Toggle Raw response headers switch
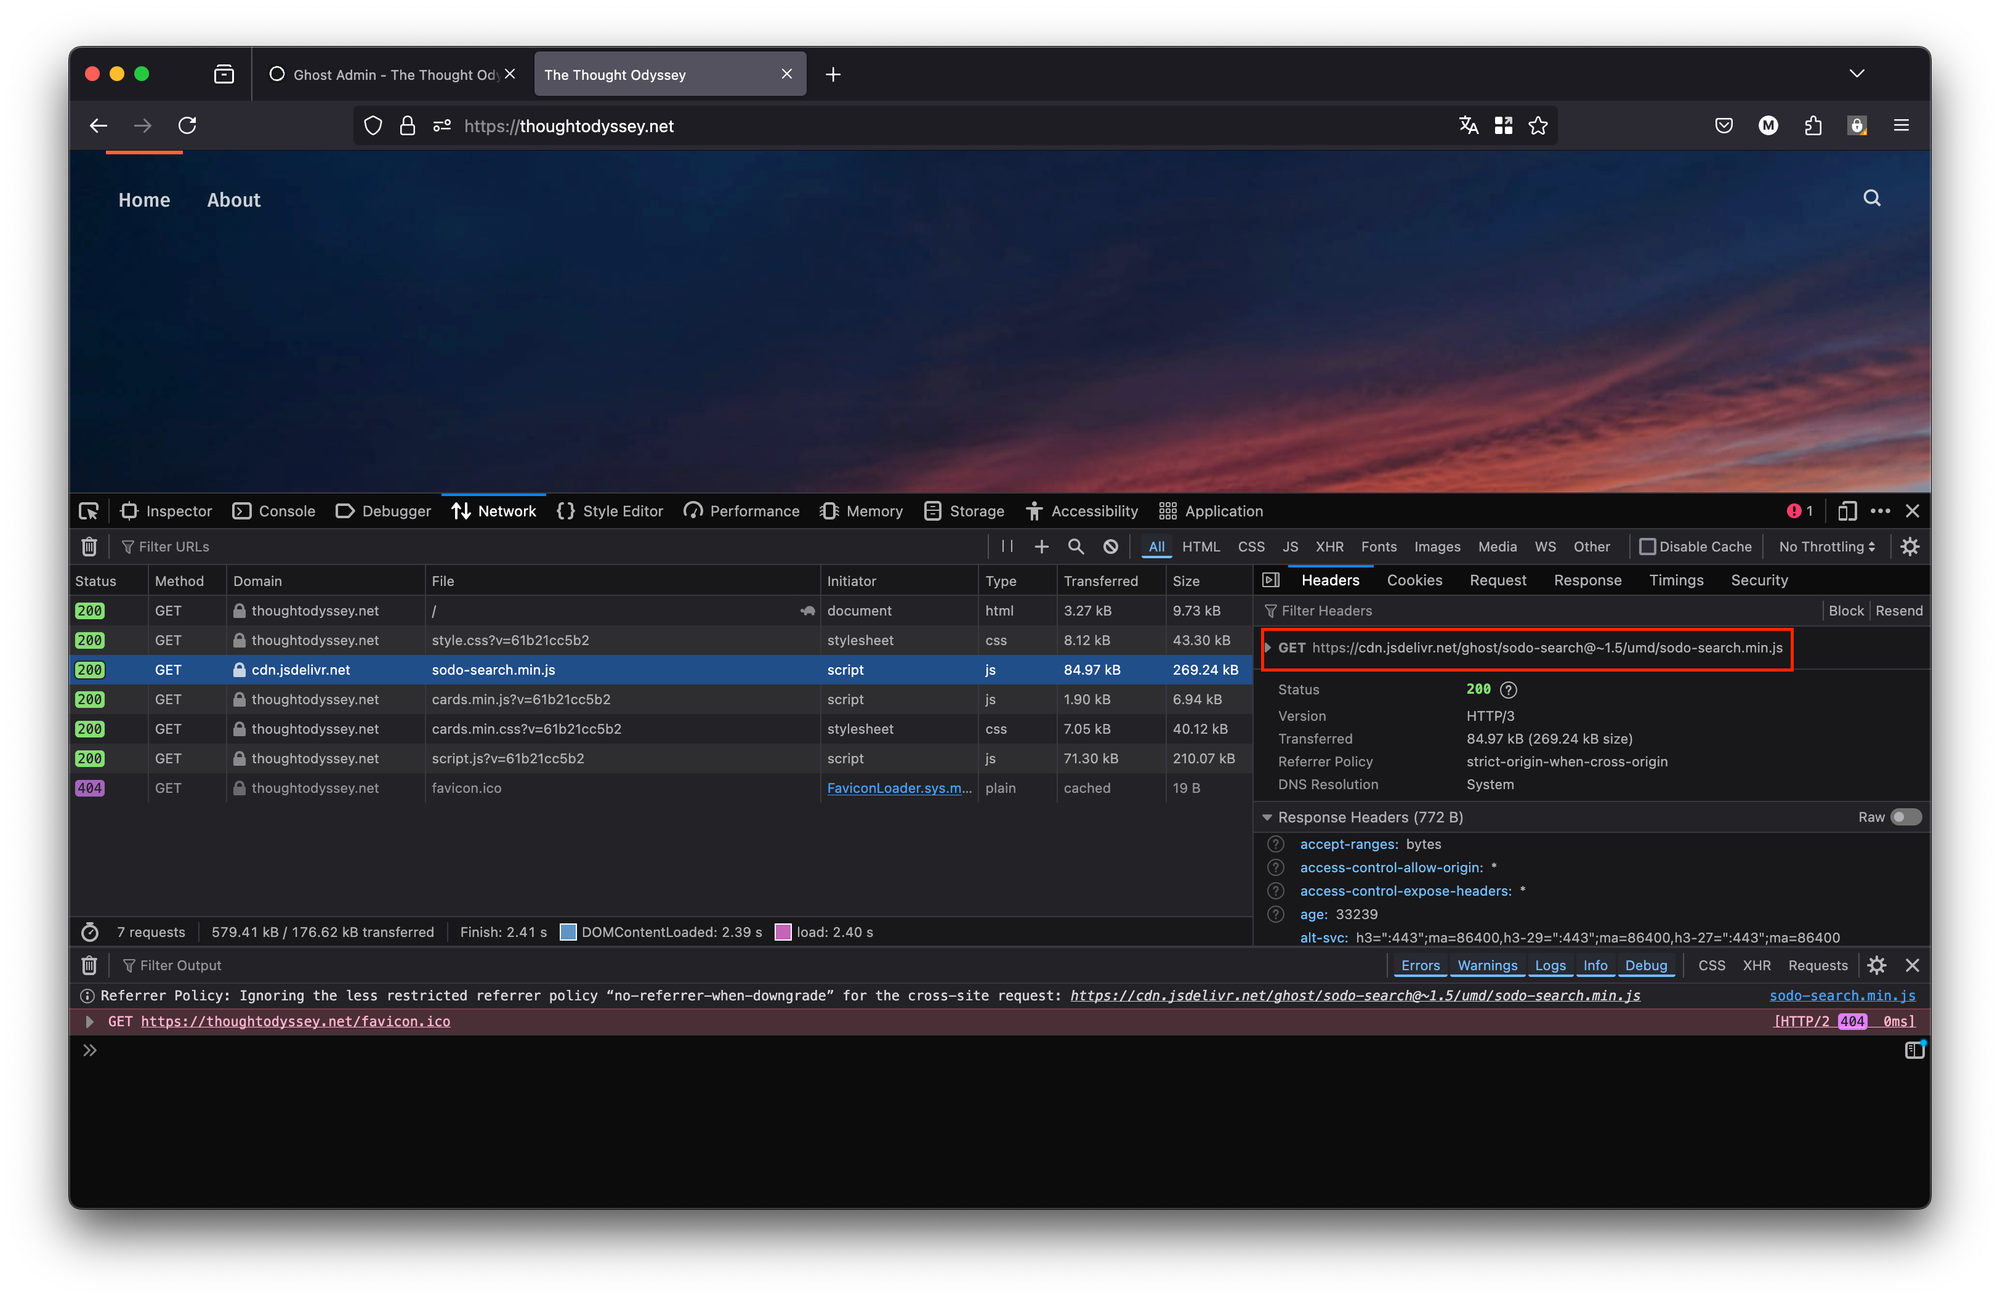 1905,817
